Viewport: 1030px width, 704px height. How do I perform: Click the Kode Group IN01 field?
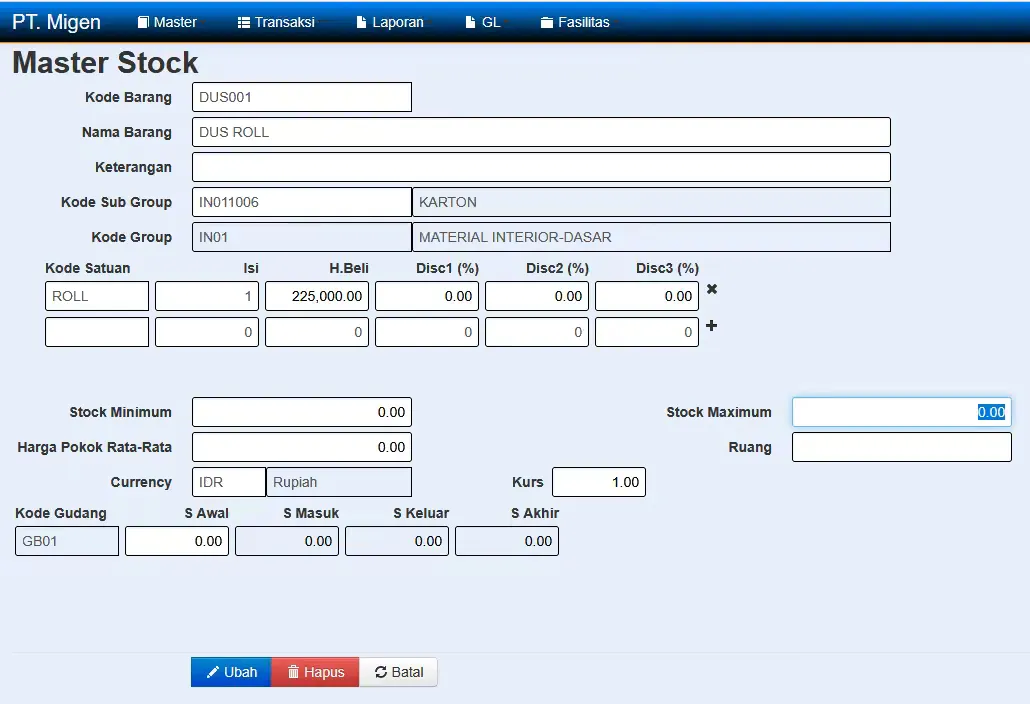coord(302,237)
